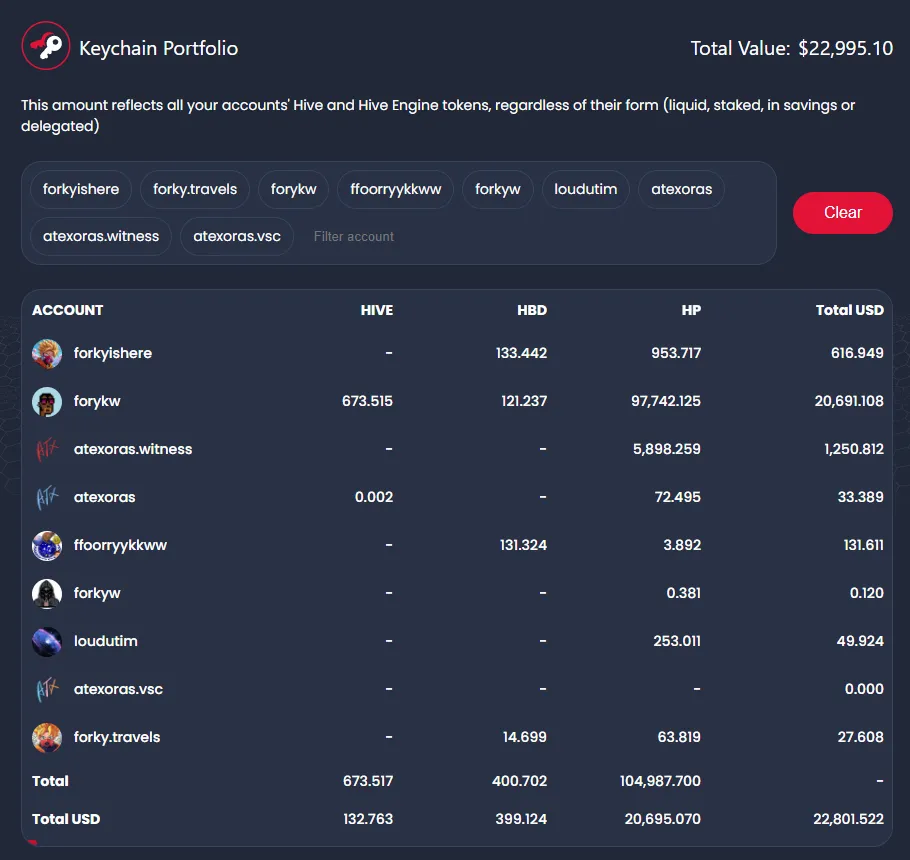Viewport: 910px width, 860px height.
Task: Click the forkyishere account avatar
Action: click(47, 353)
